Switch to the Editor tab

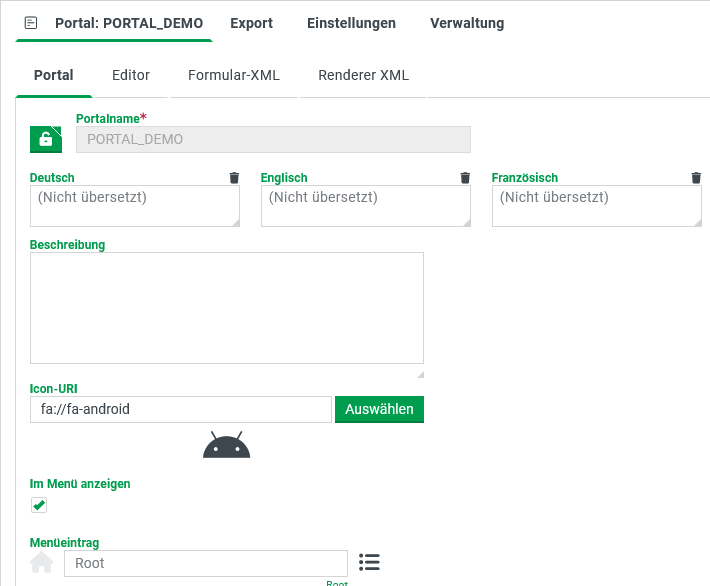point(130,75)
